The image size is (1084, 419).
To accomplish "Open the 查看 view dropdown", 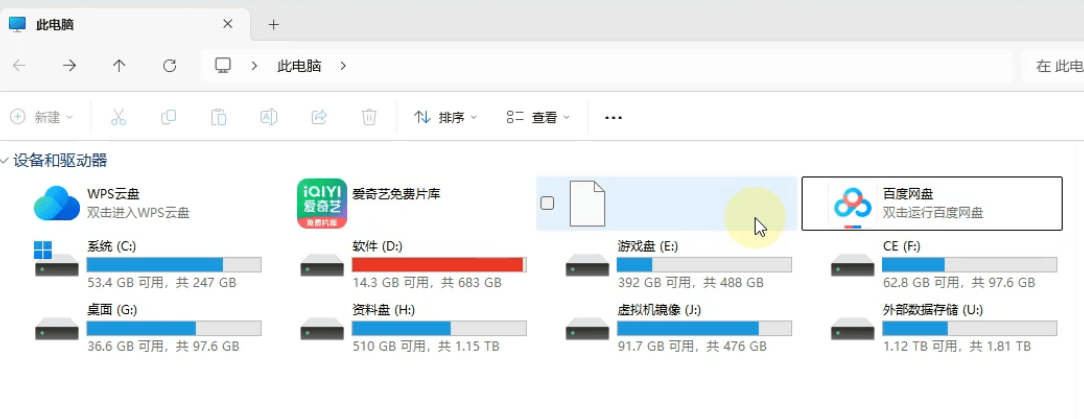I will pyautogui.click(x=538, y=117).
